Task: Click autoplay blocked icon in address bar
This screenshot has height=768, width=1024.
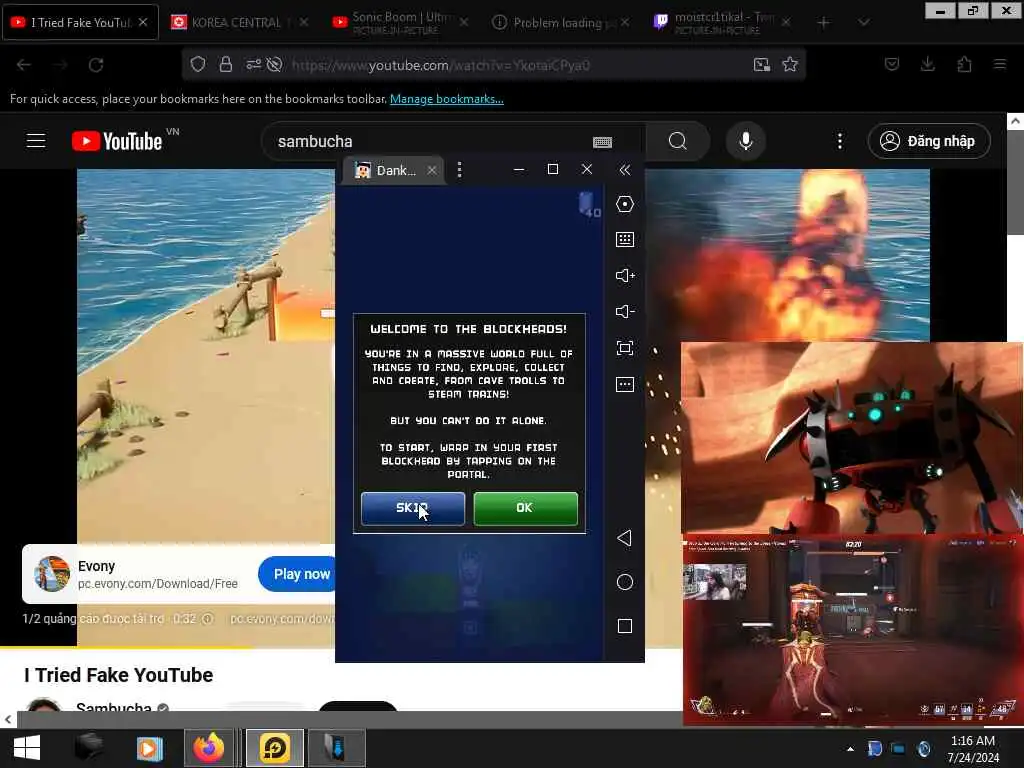Action: coord(275,64)
